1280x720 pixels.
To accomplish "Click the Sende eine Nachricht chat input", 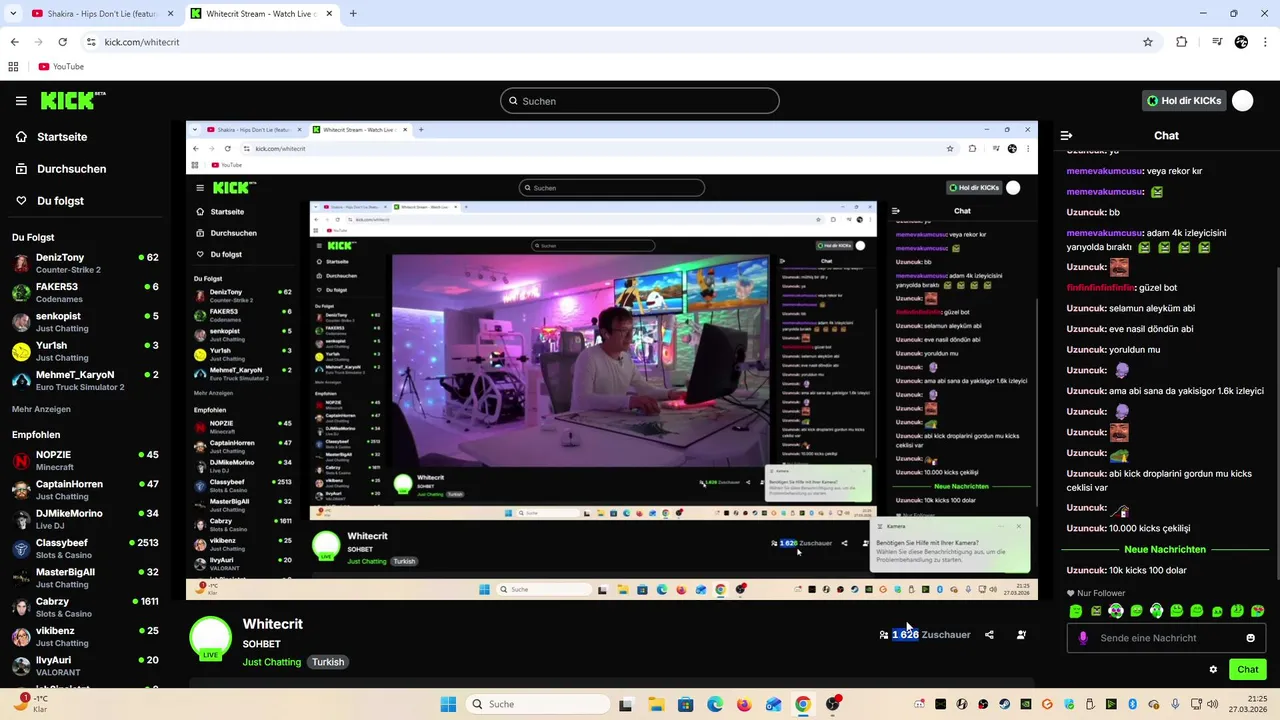I will 1166,638.
